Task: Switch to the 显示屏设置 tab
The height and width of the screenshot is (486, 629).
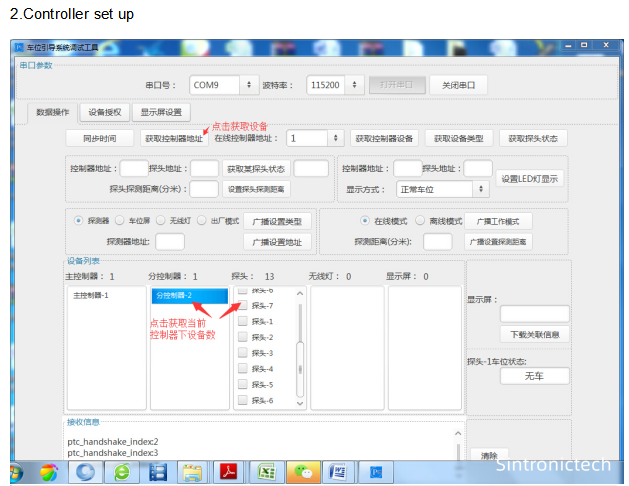Action: pos(161,112)
